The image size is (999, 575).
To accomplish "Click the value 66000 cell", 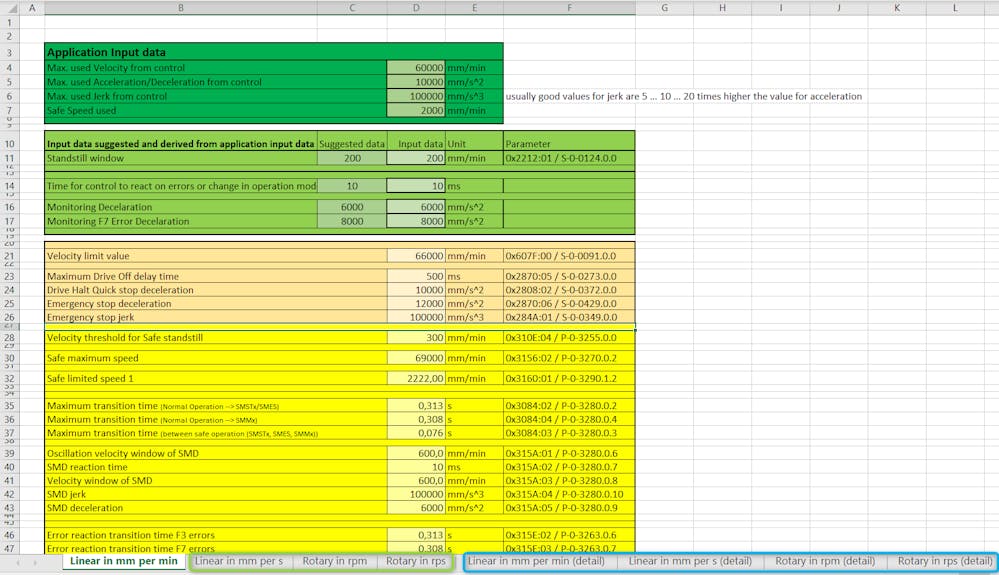I will point(416,256).
